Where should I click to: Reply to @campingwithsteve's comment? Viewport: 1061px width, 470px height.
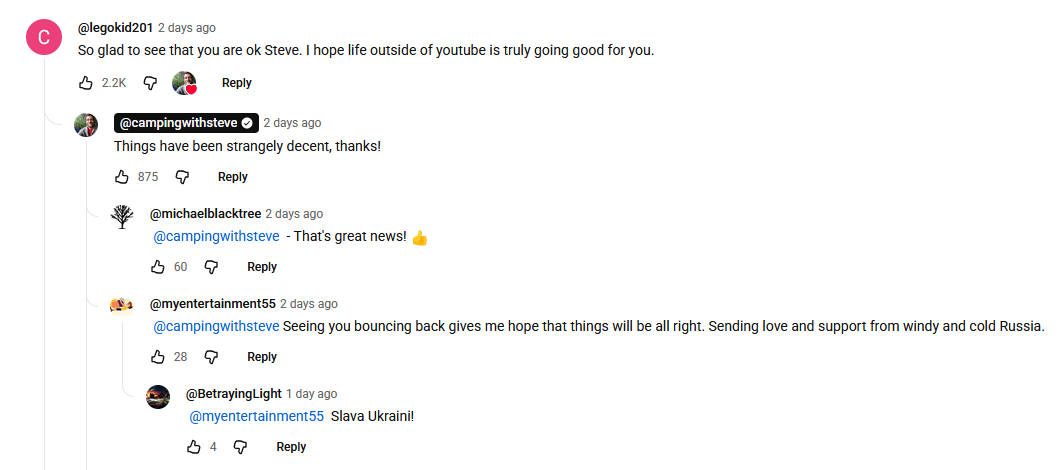[233, 177]
